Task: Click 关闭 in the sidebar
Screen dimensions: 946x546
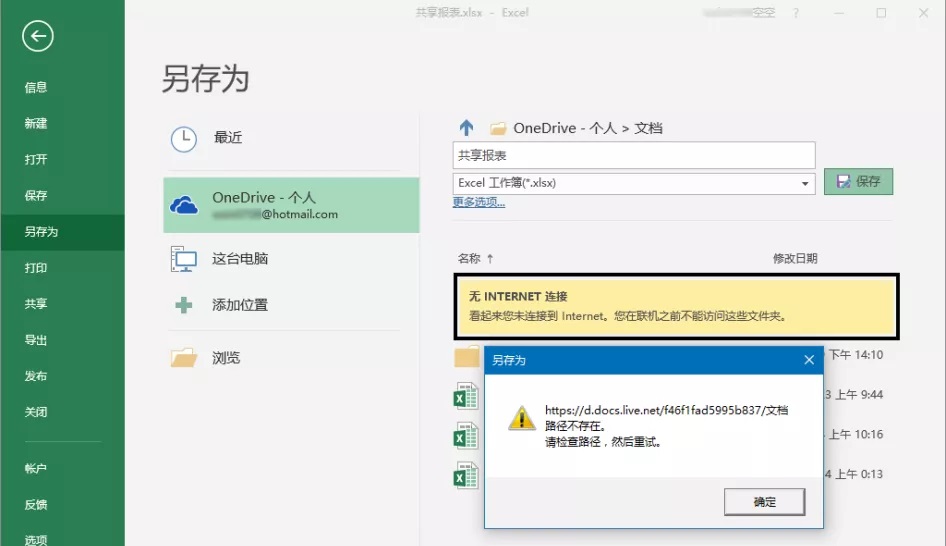Action: (x=36, y=412)
